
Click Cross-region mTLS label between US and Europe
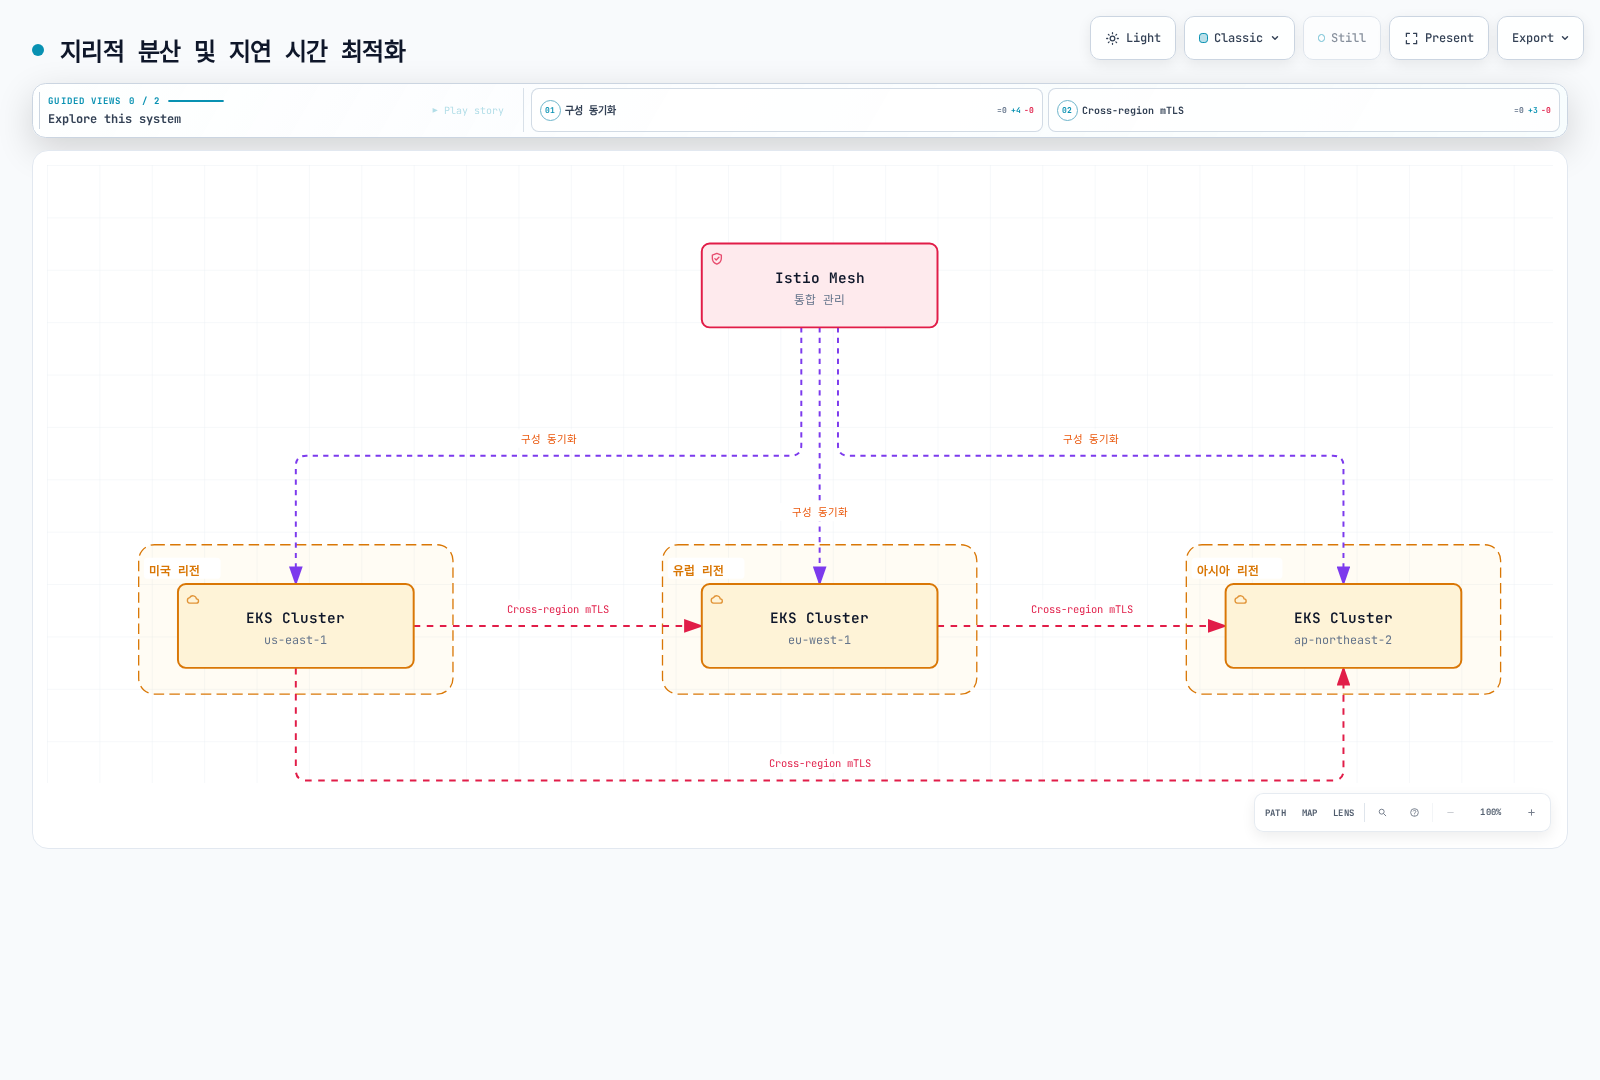point(558,610)
